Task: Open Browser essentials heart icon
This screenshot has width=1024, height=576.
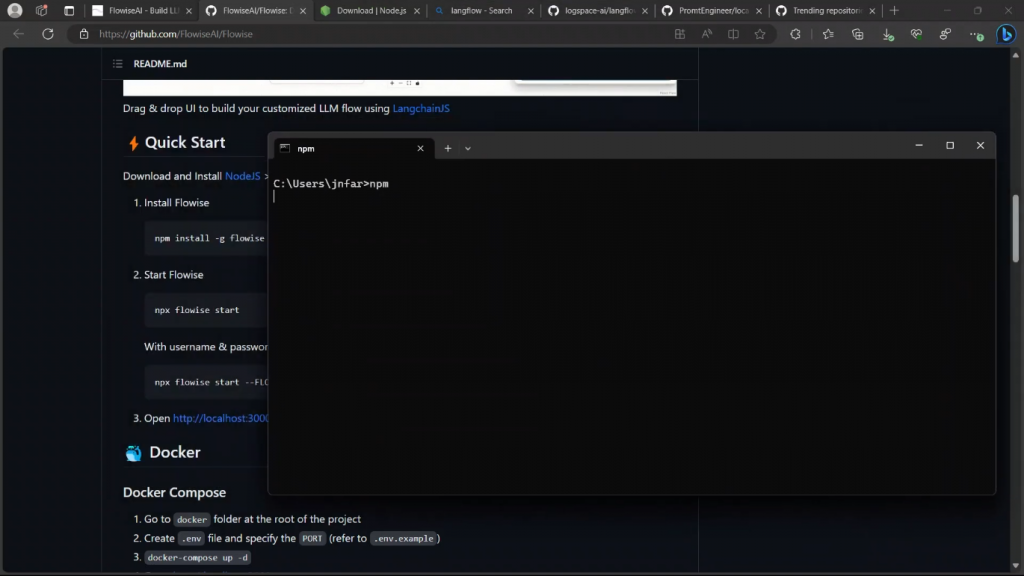Action: (x=916, y=34)
